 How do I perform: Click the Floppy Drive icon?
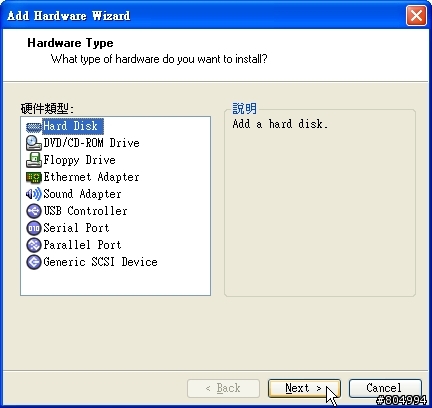point(34,160)
